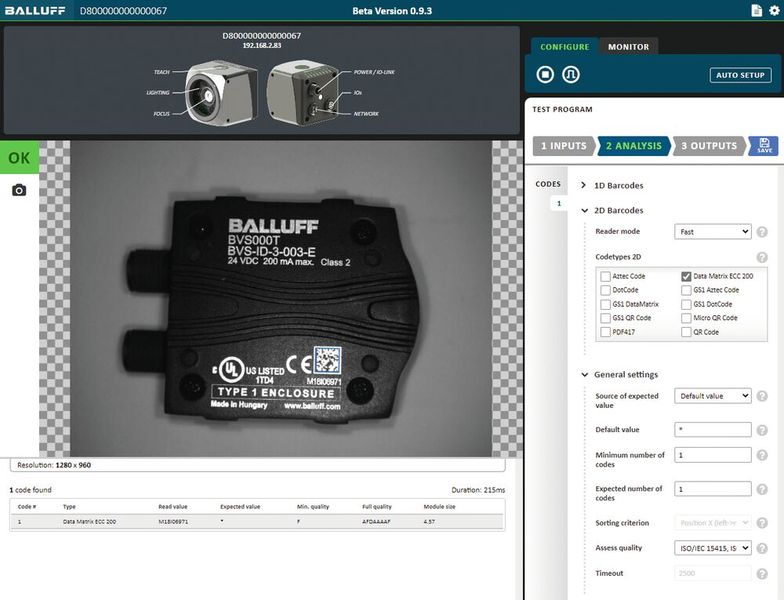Enable PDF417 checkbox

click(x=606, y=332)
